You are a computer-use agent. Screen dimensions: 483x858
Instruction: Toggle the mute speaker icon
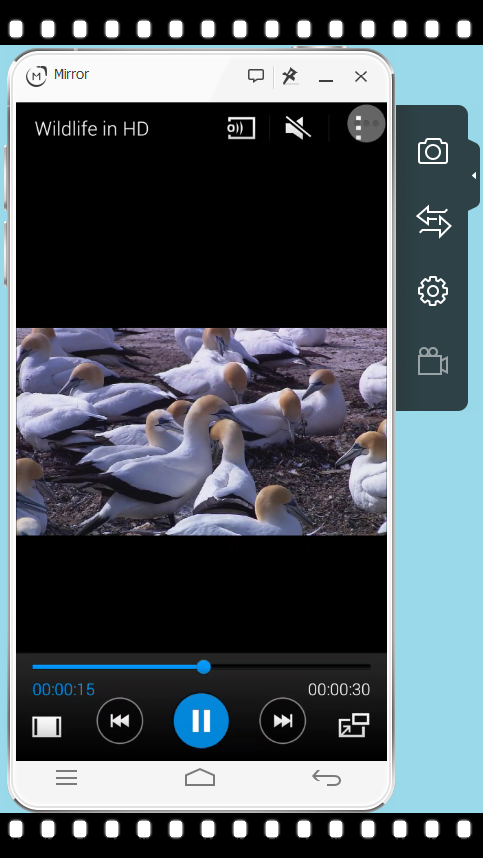[x=298, y=129]
